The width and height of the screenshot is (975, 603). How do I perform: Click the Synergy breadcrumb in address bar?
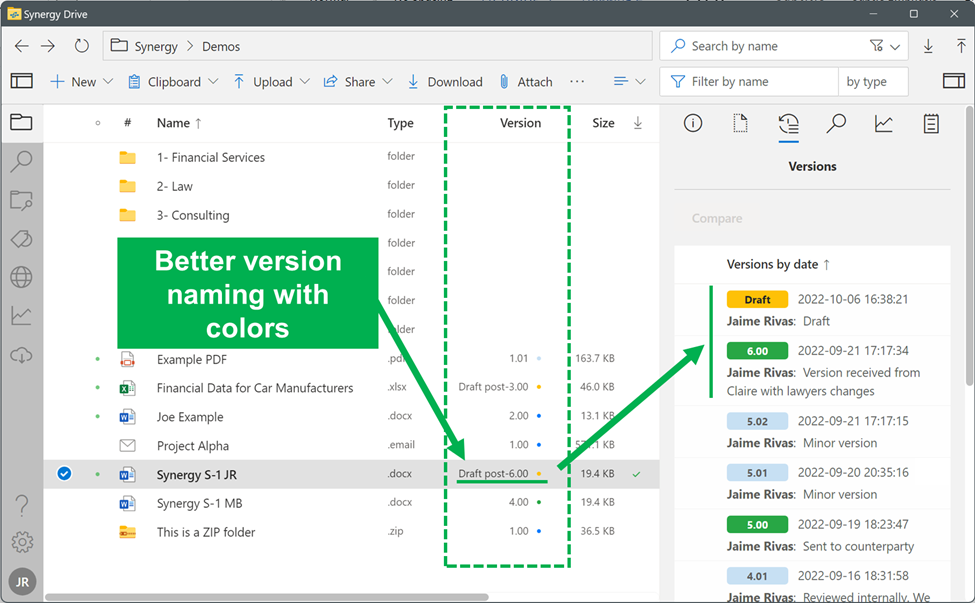(156, 47)
